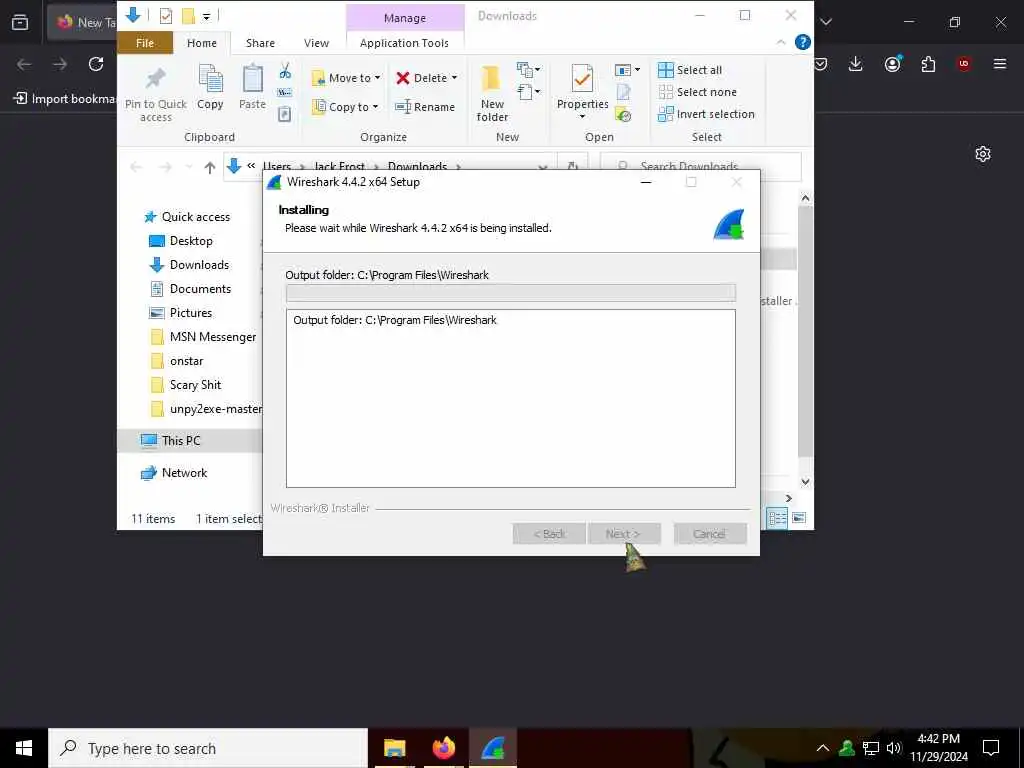The height and width of the screenshot is (768, 1024).
Task: Open Firefox list all tabs chevron
Action: tap(826, 22)
